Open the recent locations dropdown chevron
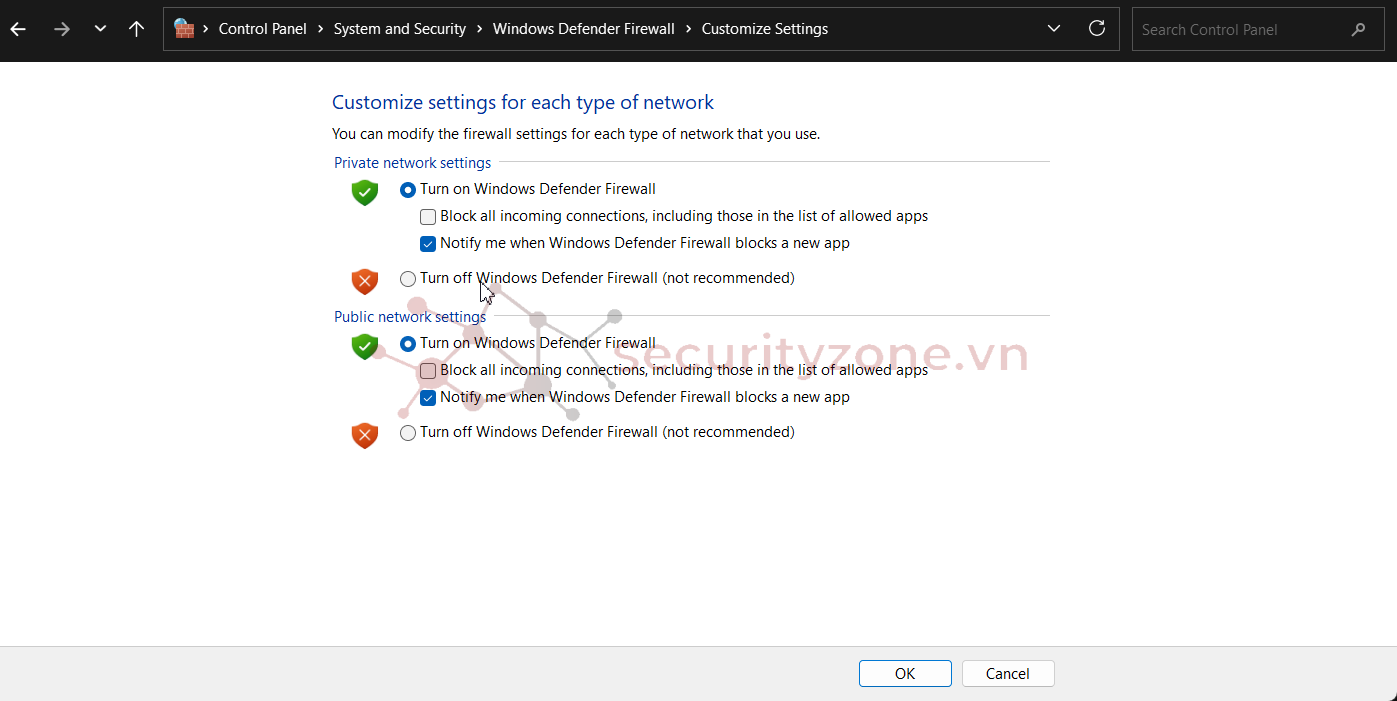1397x701 pixels. 100,29
